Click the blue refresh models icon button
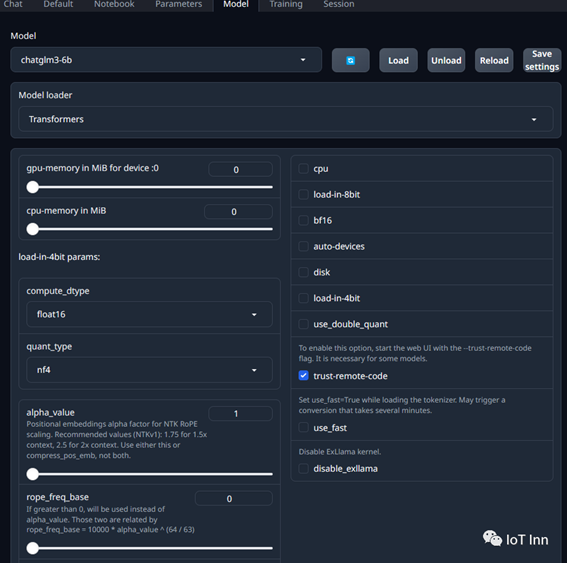The image size is (567, 563). [x=350, y=60]
